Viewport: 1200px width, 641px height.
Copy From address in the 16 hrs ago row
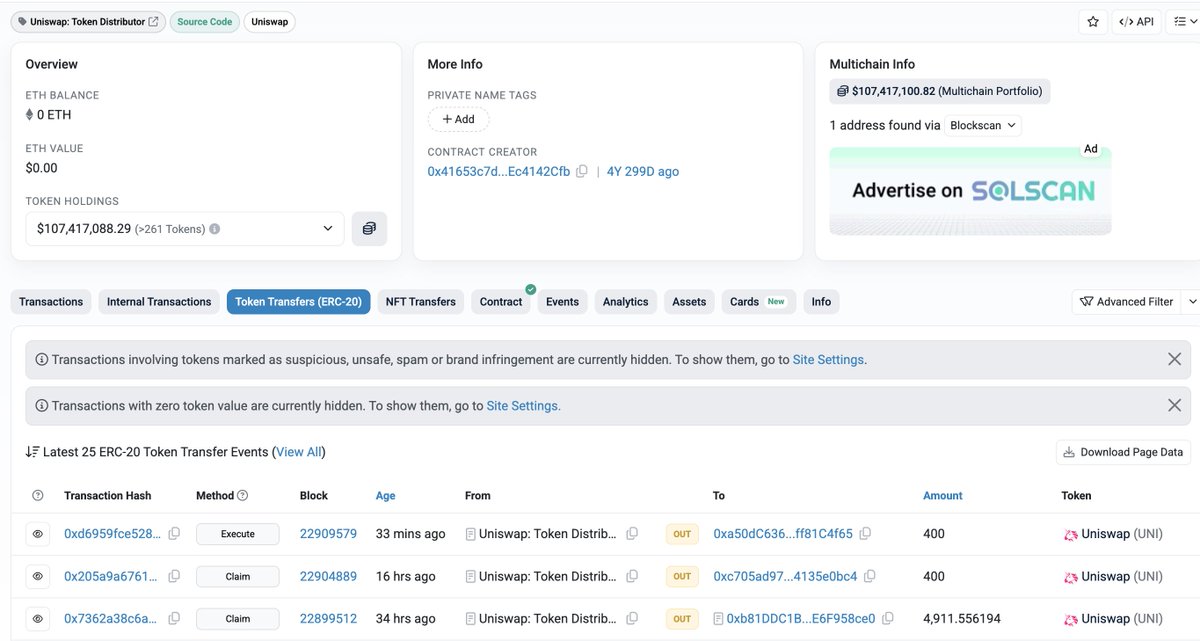pos(632,577)
